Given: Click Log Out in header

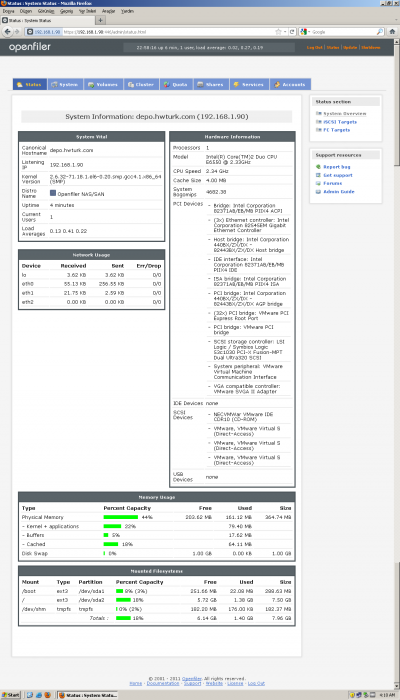Looking at the screenshot, I should pos(315,47).
